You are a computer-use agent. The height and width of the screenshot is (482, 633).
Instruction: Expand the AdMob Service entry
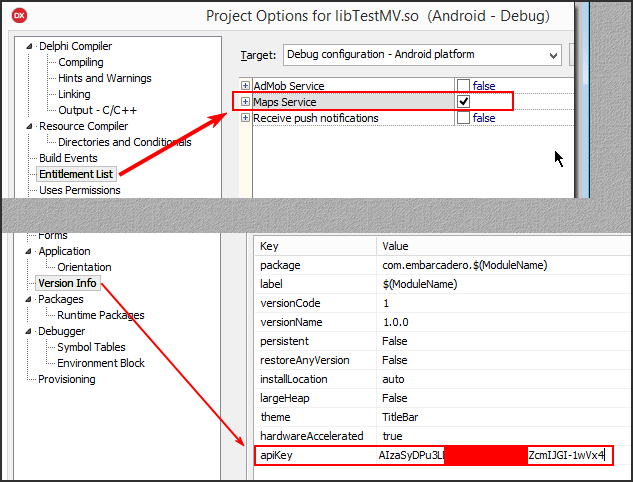[245, 86]
